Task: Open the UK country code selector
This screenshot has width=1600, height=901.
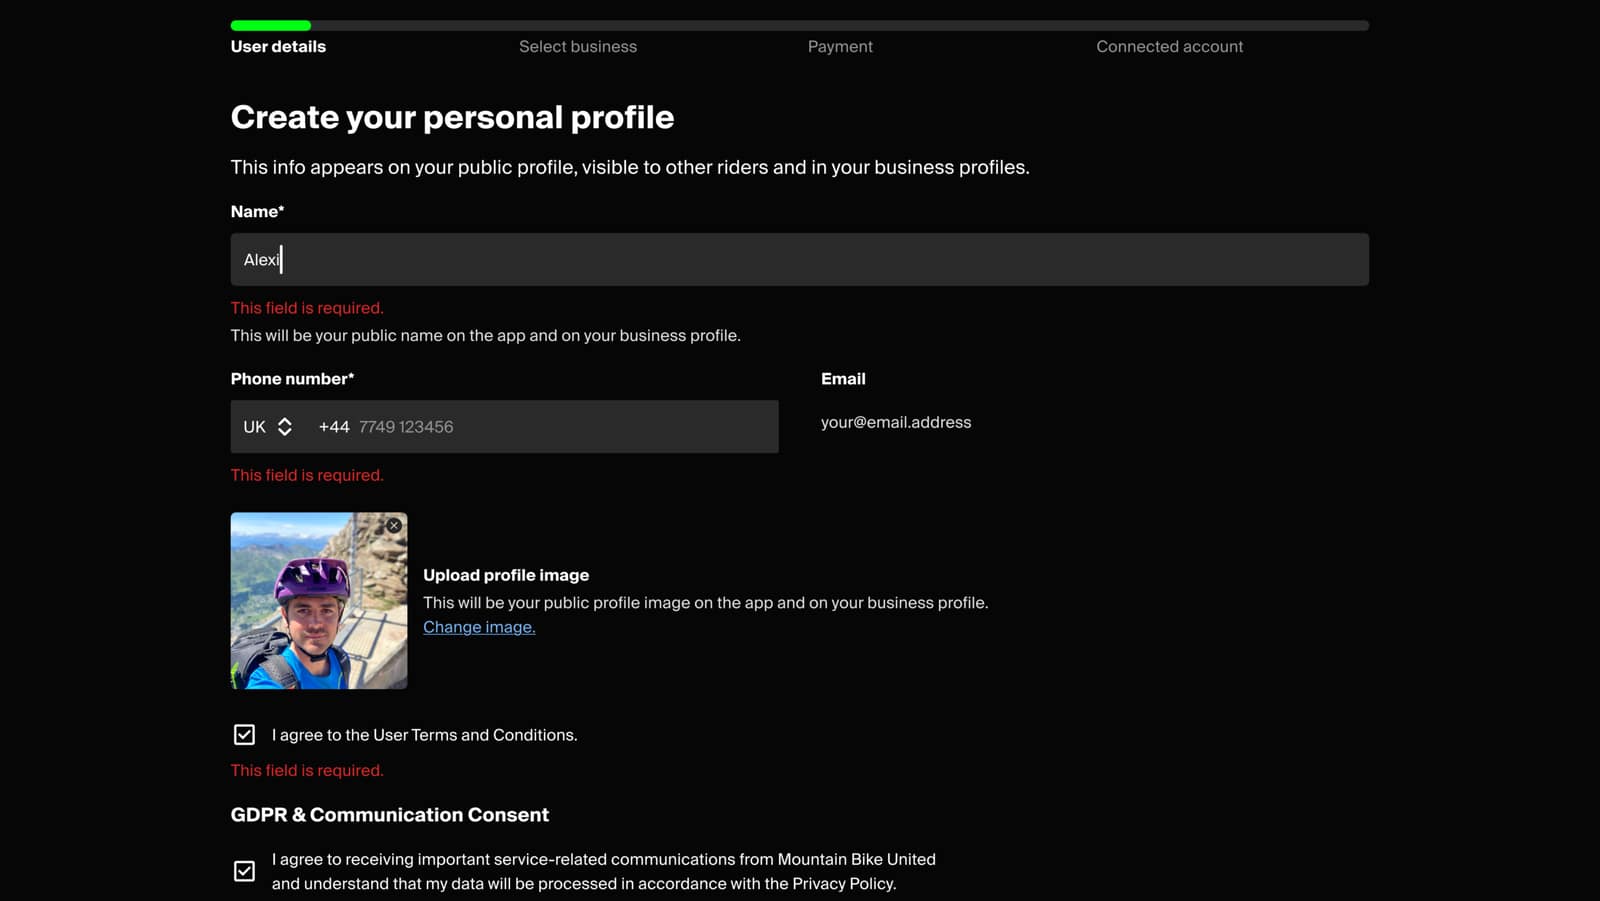Action: (268, 427)
